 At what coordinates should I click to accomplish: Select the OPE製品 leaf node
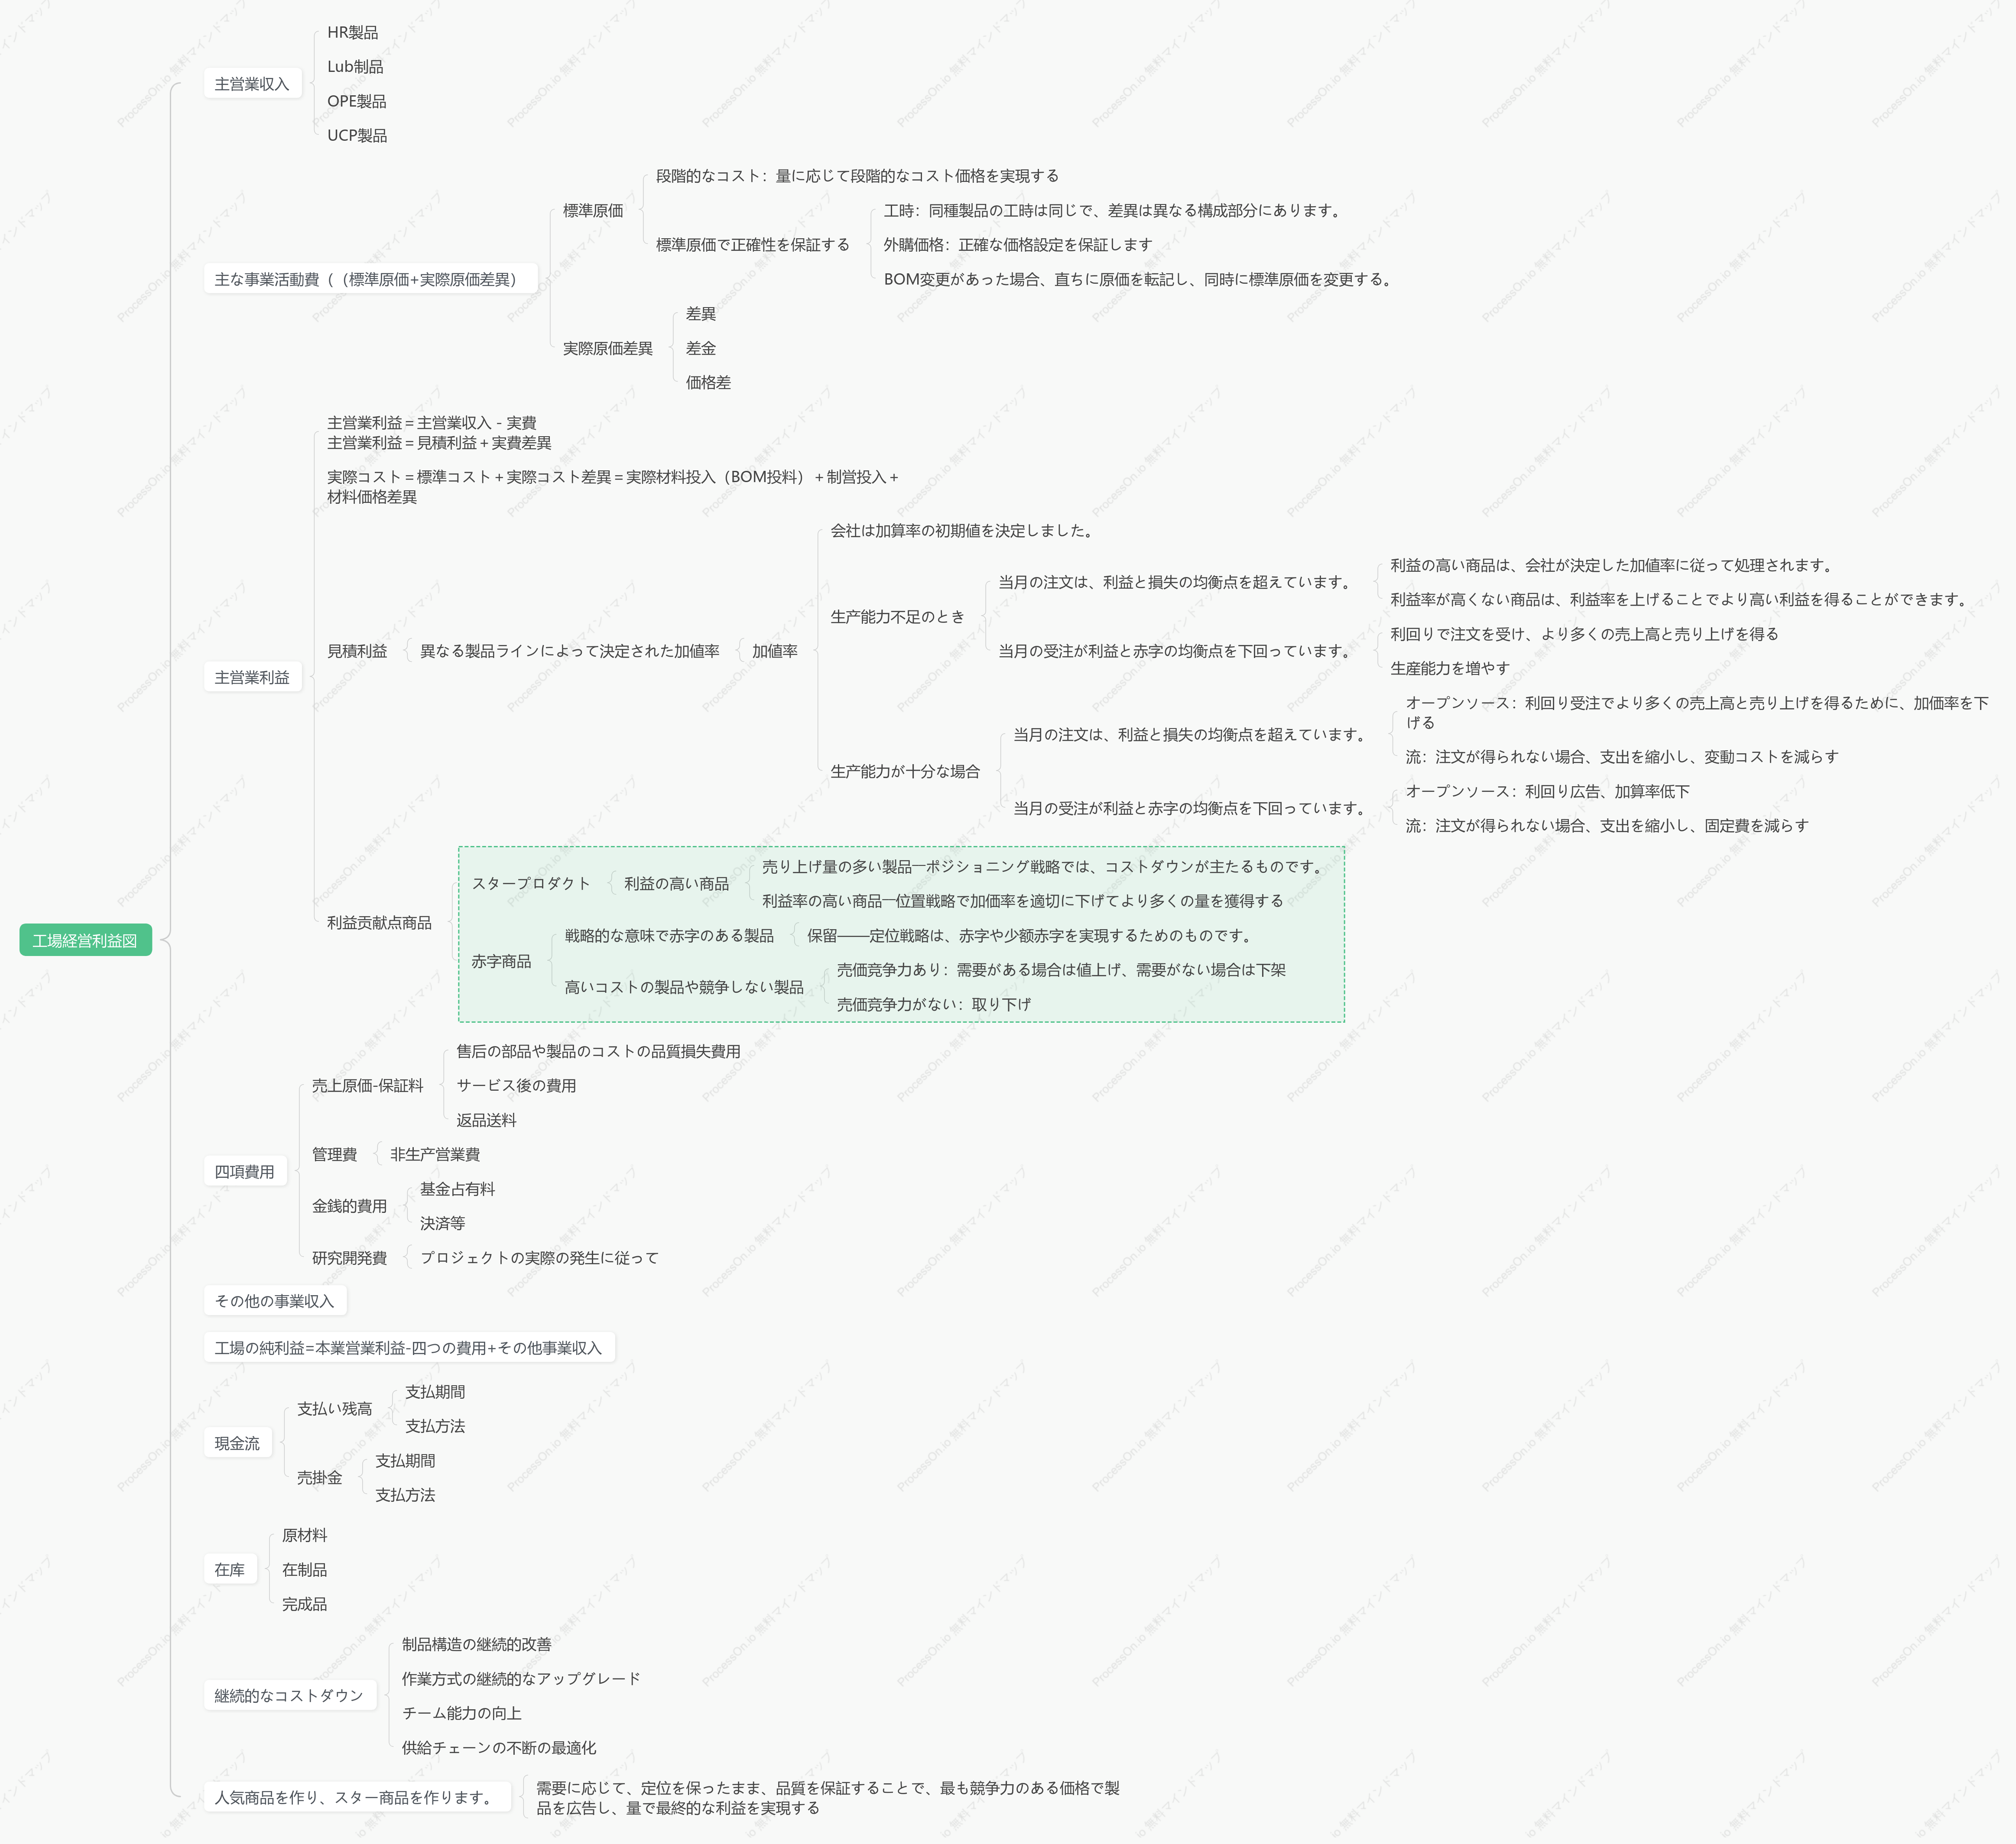[356, 101]
